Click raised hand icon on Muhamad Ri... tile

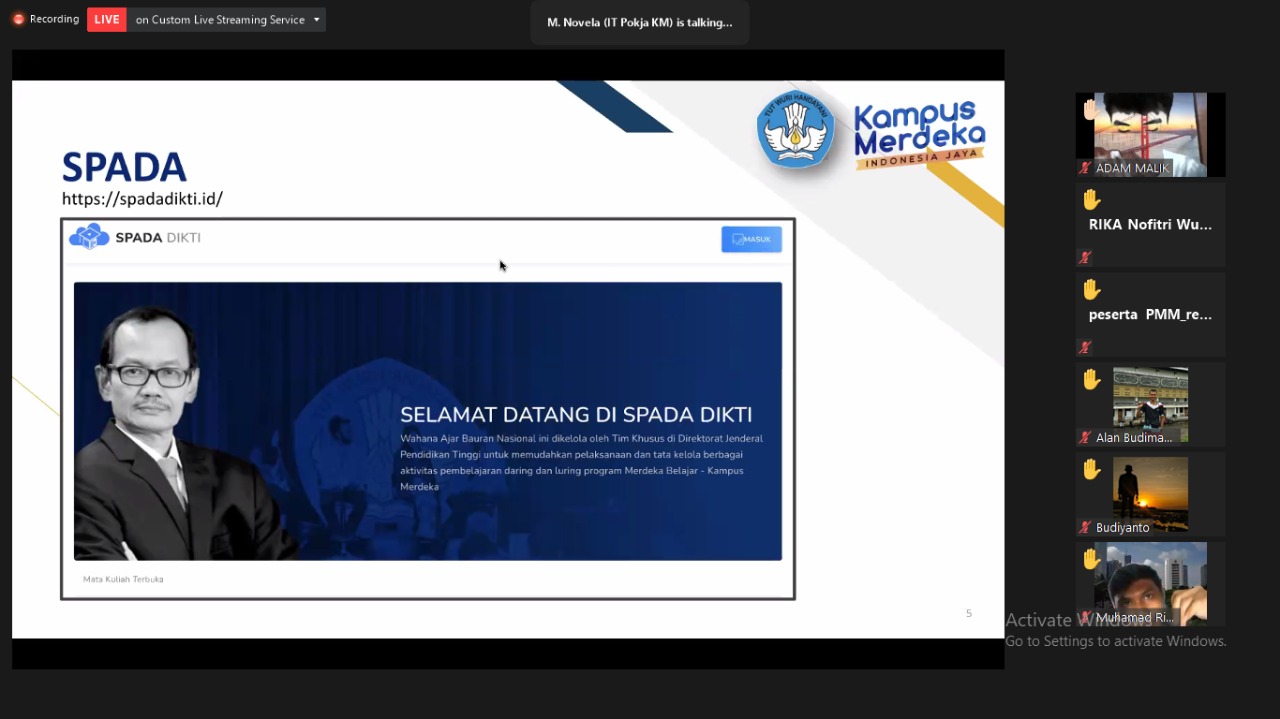pyautogui.click(x=1091, y=559)
